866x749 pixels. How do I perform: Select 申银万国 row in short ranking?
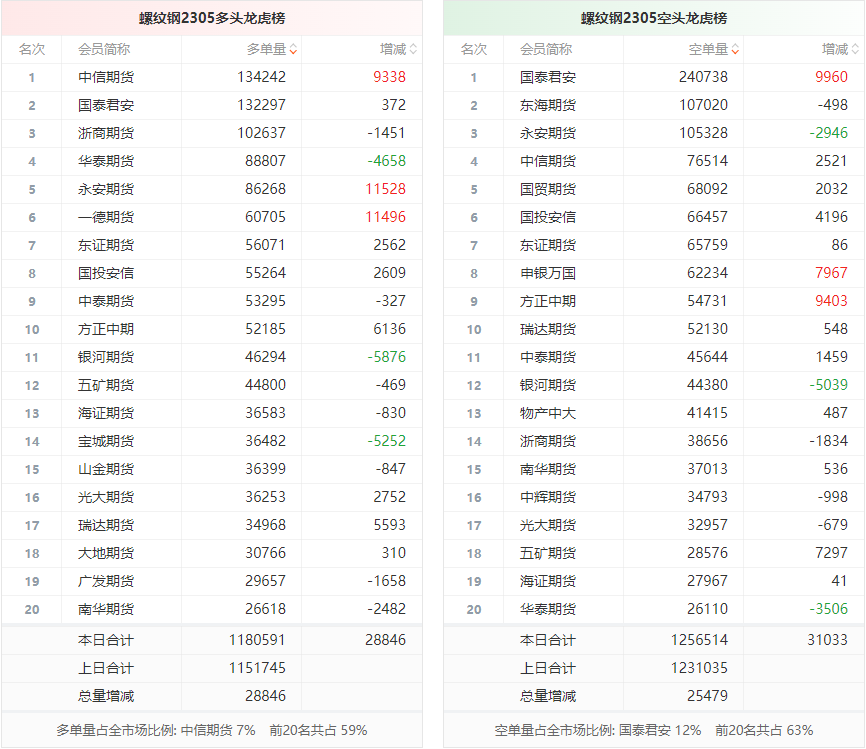(548, 273)
